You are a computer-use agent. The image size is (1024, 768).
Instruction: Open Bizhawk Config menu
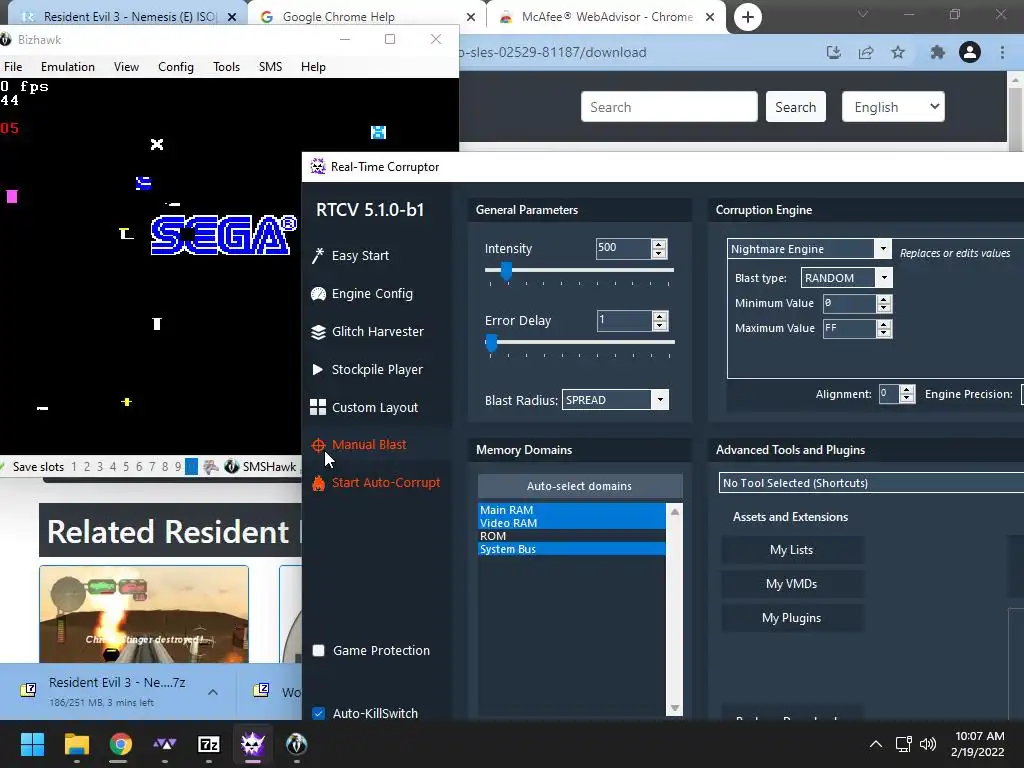point(176,67)
